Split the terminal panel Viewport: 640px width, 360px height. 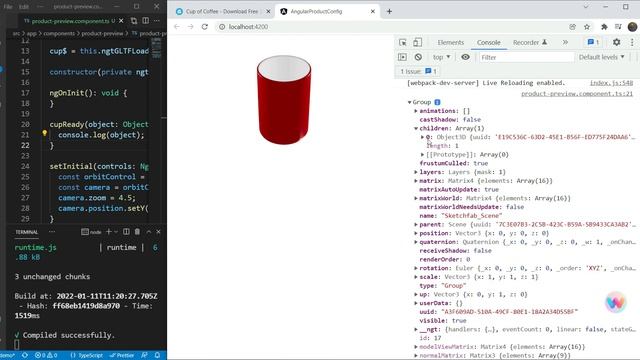[x=127, y=232]
